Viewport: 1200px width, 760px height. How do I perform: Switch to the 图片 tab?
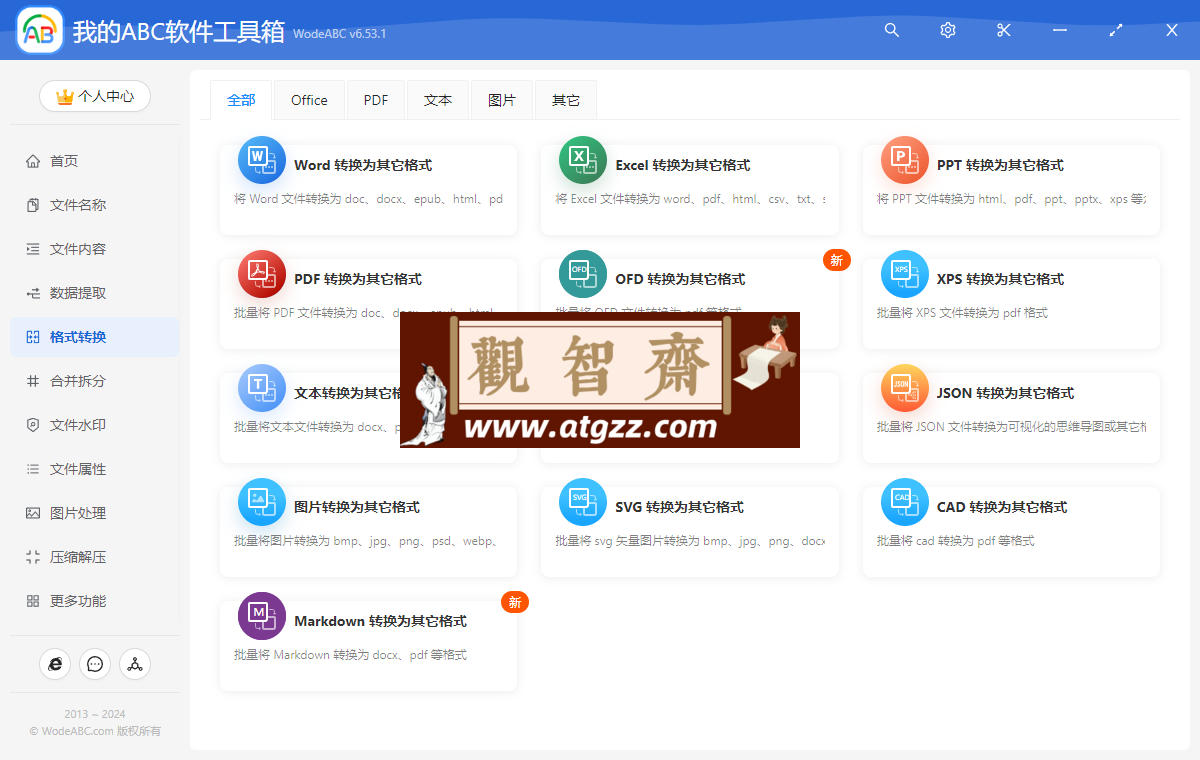tap(502, 100)
